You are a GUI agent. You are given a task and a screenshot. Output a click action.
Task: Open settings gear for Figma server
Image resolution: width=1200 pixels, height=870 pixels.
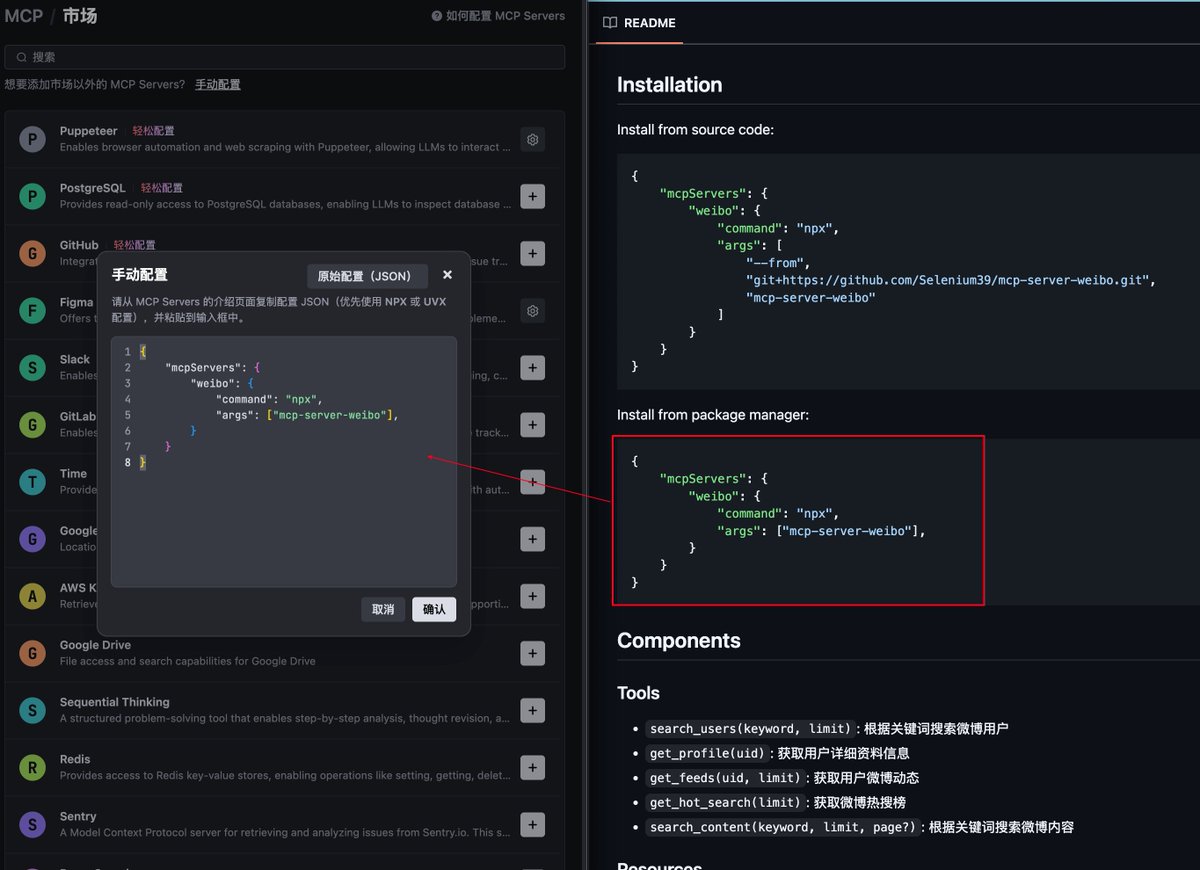pos(533,311)
